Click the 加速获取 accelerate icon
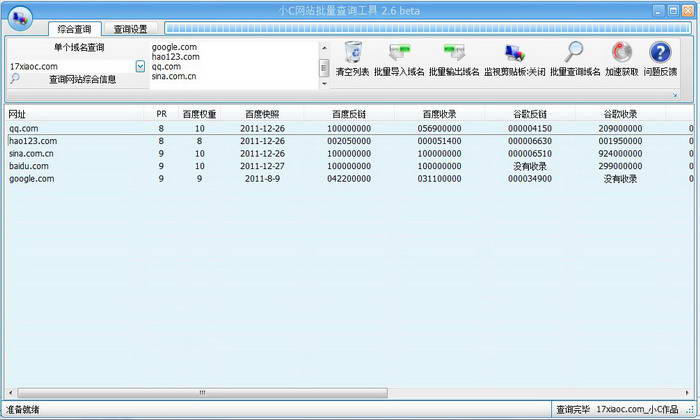Image resolution: width=700 pixels, height=420 pixels. click(621, 52)
